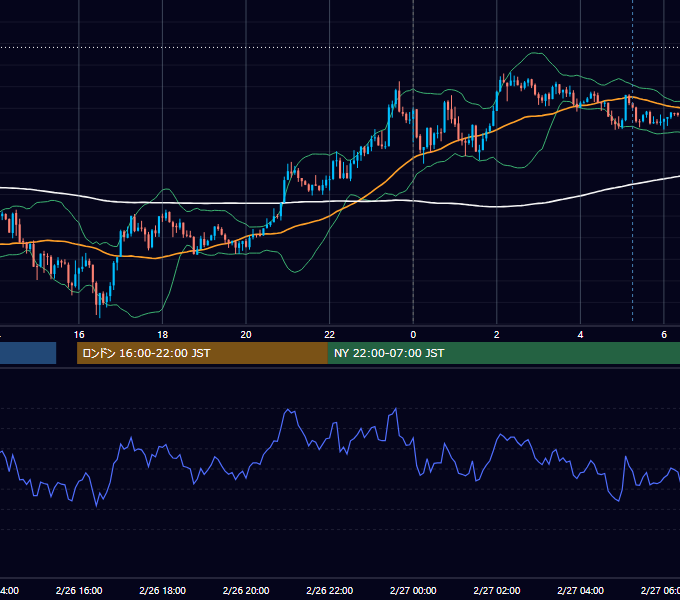The height and width of the screenshot is (600, 680).
Task: Click the NY 22:00-07:00 JST session bar
Action: coord(503,353)
